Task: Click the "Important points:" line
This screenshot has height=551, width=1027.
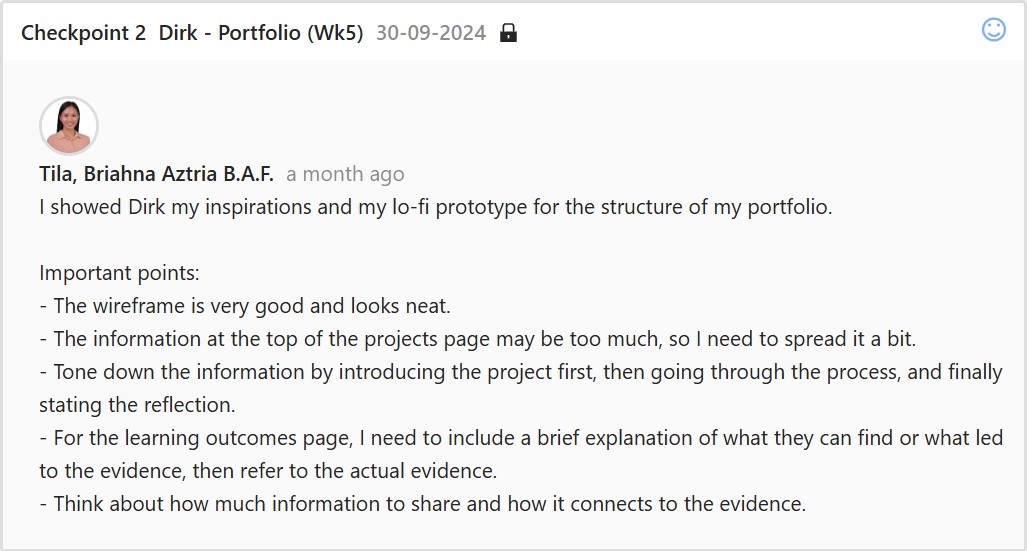Action: click(x=120, y=273)
